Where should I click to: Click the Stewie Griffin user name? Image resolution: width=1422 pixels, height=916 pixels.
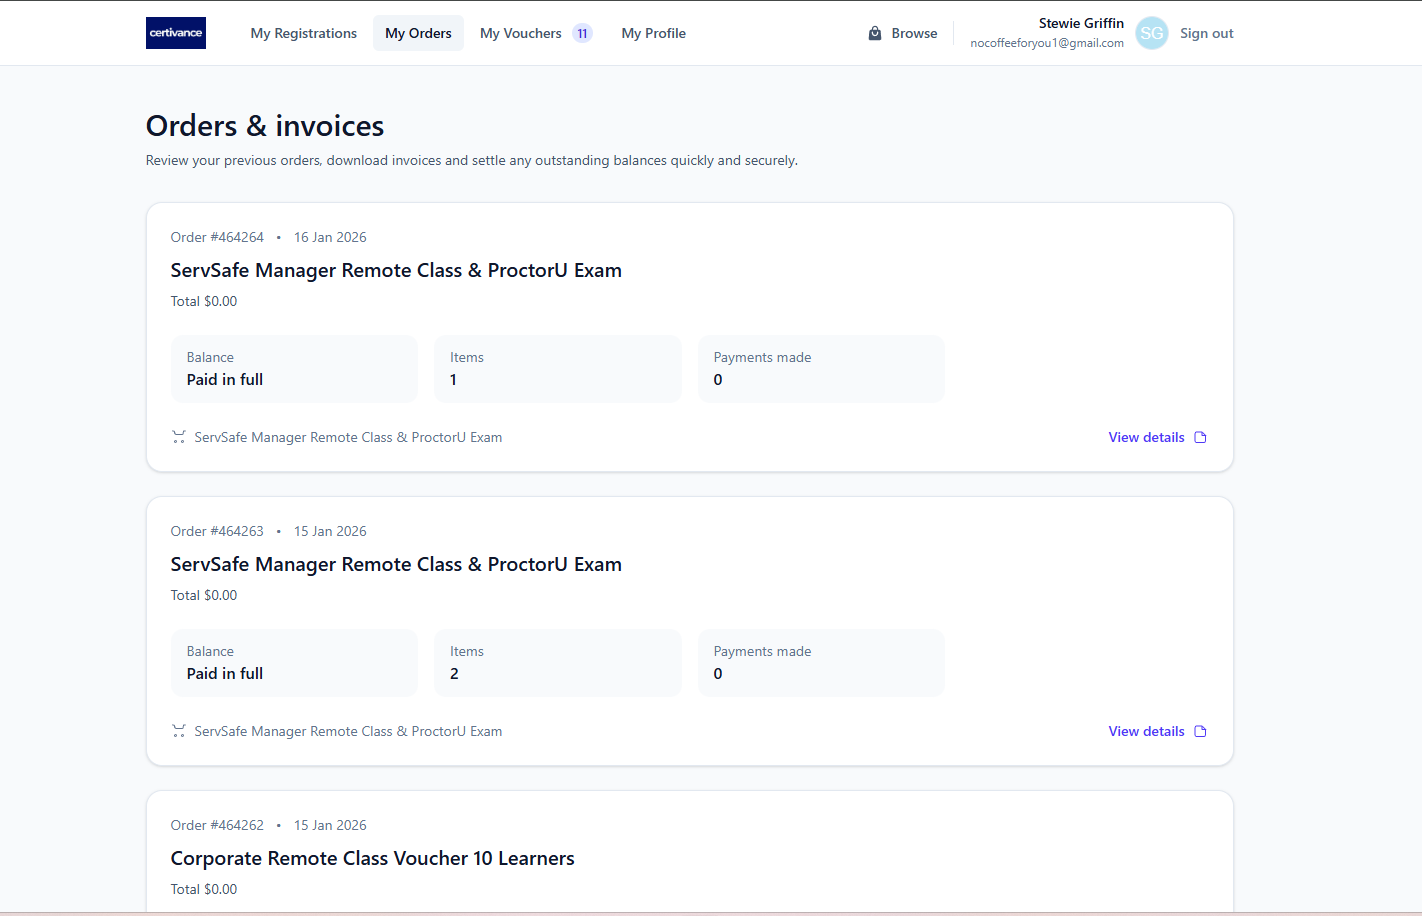(1080, 23)
